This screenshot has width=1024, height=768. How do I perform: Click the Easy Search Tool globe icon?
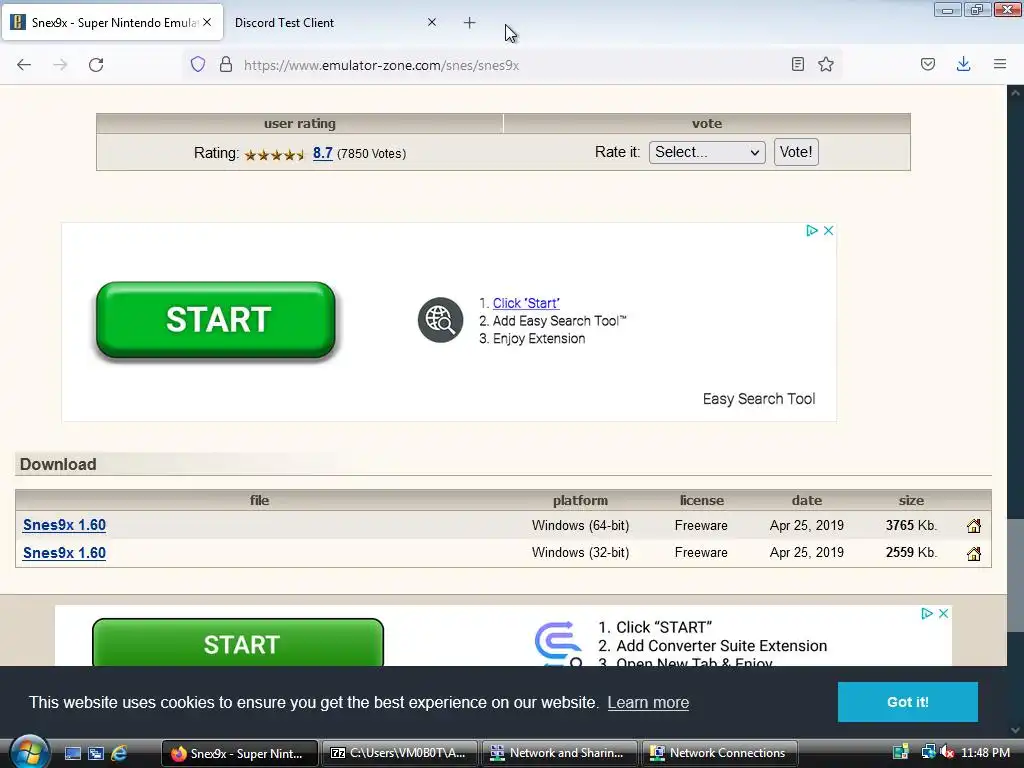click(440, 320)
